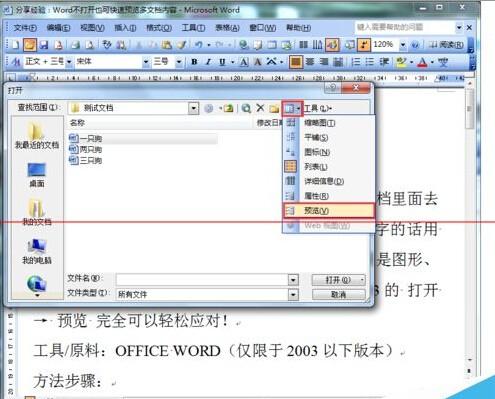Image resolution: width=495 pixels, height=399 pixels.
Task: Open the underline style dropdown arrow
Action: [x=232, y=62]
